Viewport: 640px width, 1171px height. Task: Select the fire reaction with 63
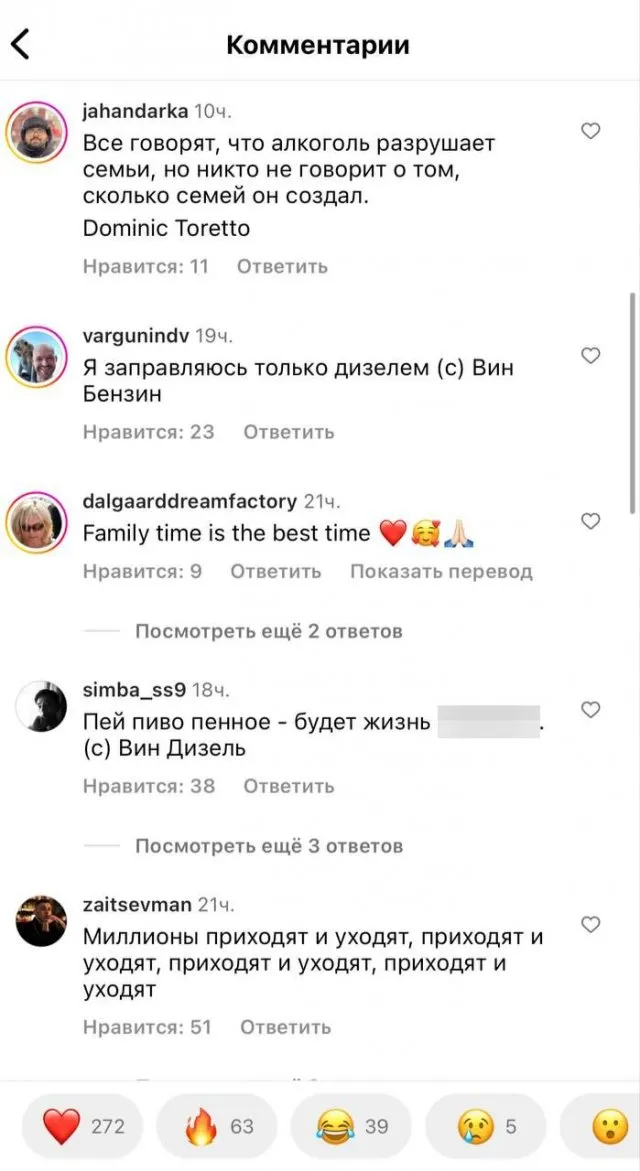(x=217, y=1126)
